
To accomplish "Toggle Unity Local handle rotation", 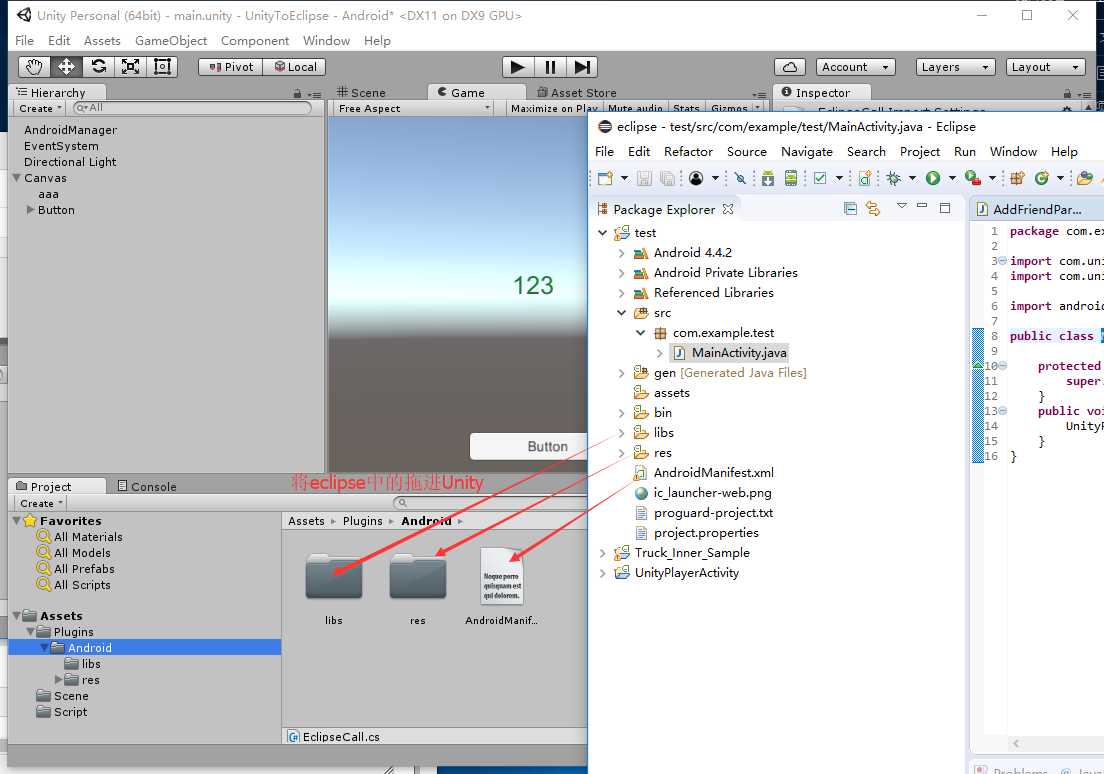I will [x=295, y=67].
